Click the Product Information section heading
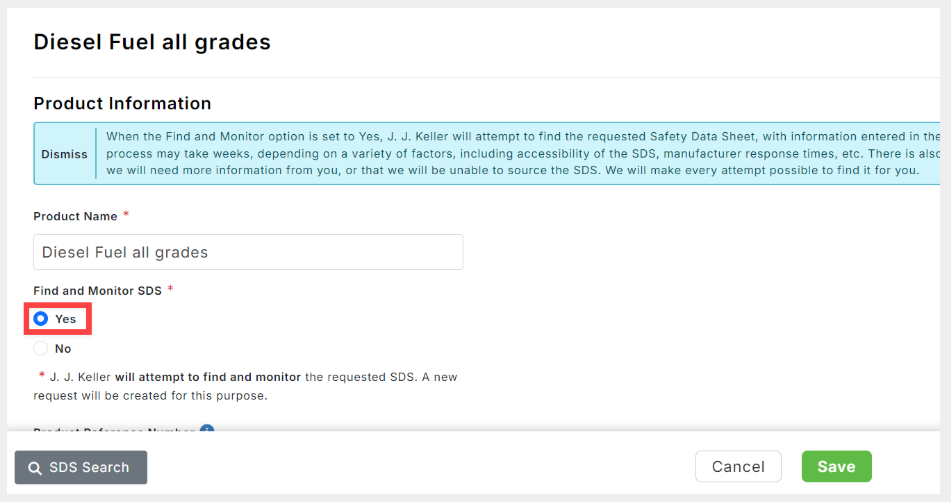The height and width of the screenshot is (502, 952). [x=122, y=103]
